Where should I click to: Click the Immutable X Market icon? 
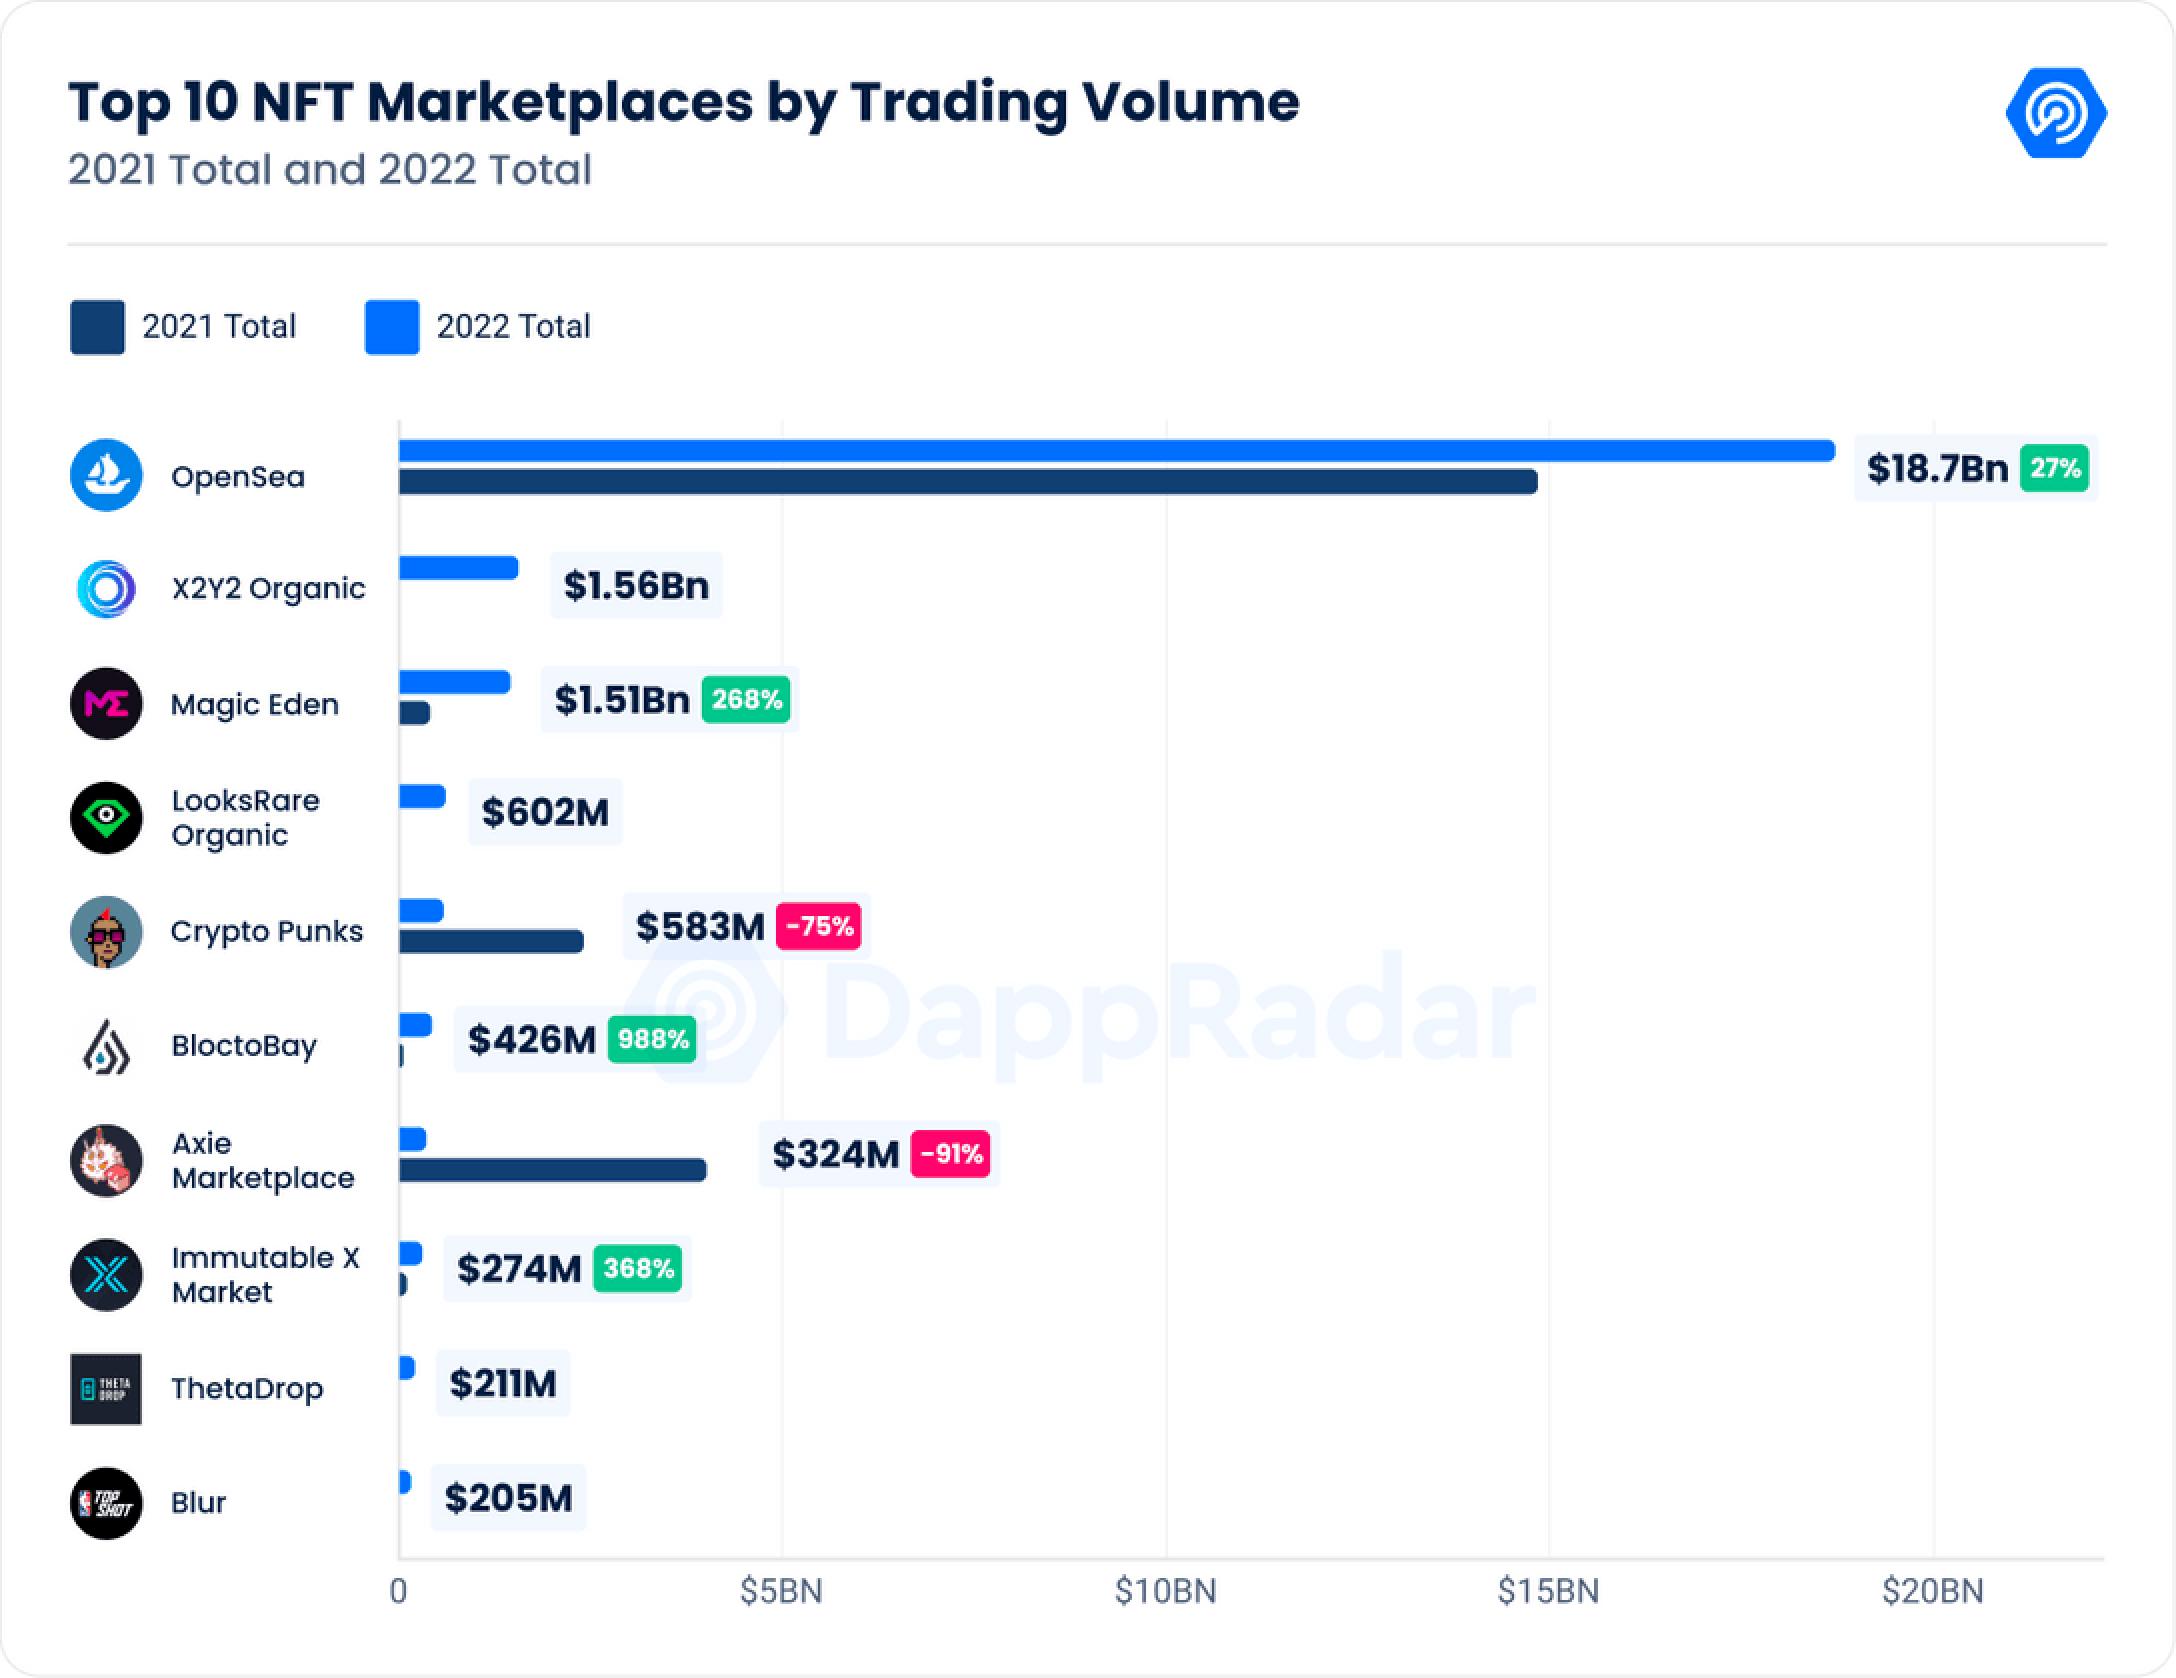(x=106, y=1275)
